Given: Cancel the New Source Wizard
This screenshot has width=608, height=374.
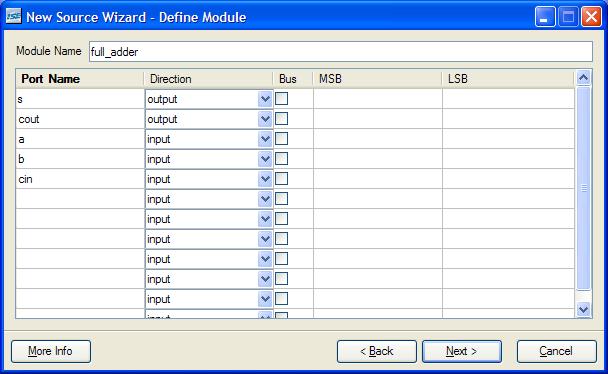Looking at the screenshot, I should coord(556,351).
